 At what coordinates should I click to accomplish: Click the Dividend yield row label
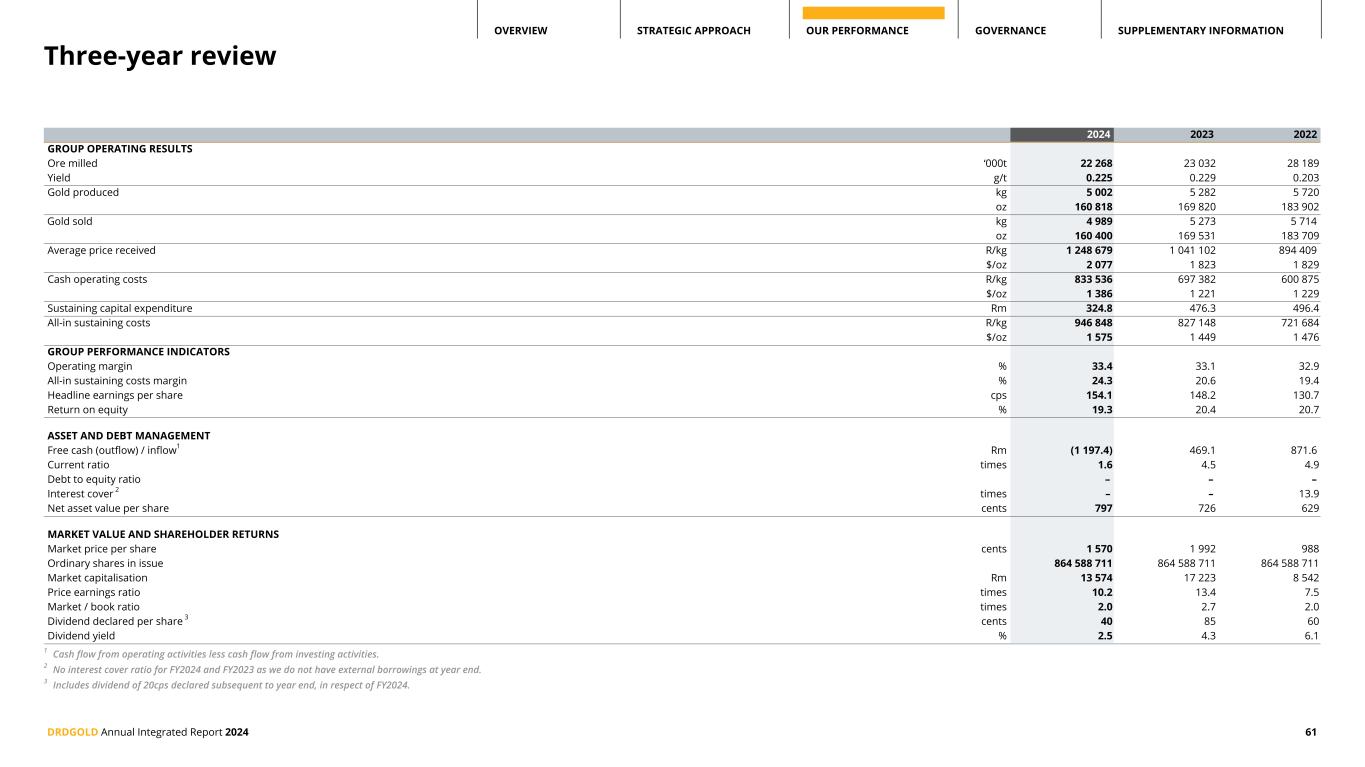click(x=81, y=635)
